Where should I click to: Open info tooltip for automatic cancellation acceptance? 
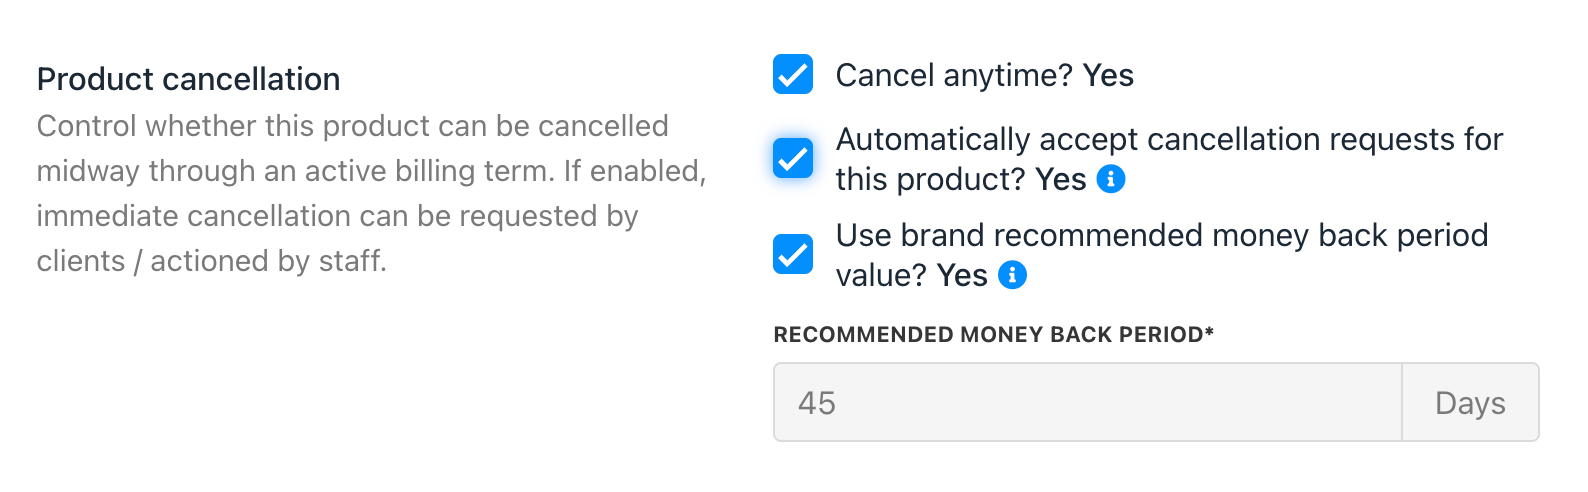1111,179
